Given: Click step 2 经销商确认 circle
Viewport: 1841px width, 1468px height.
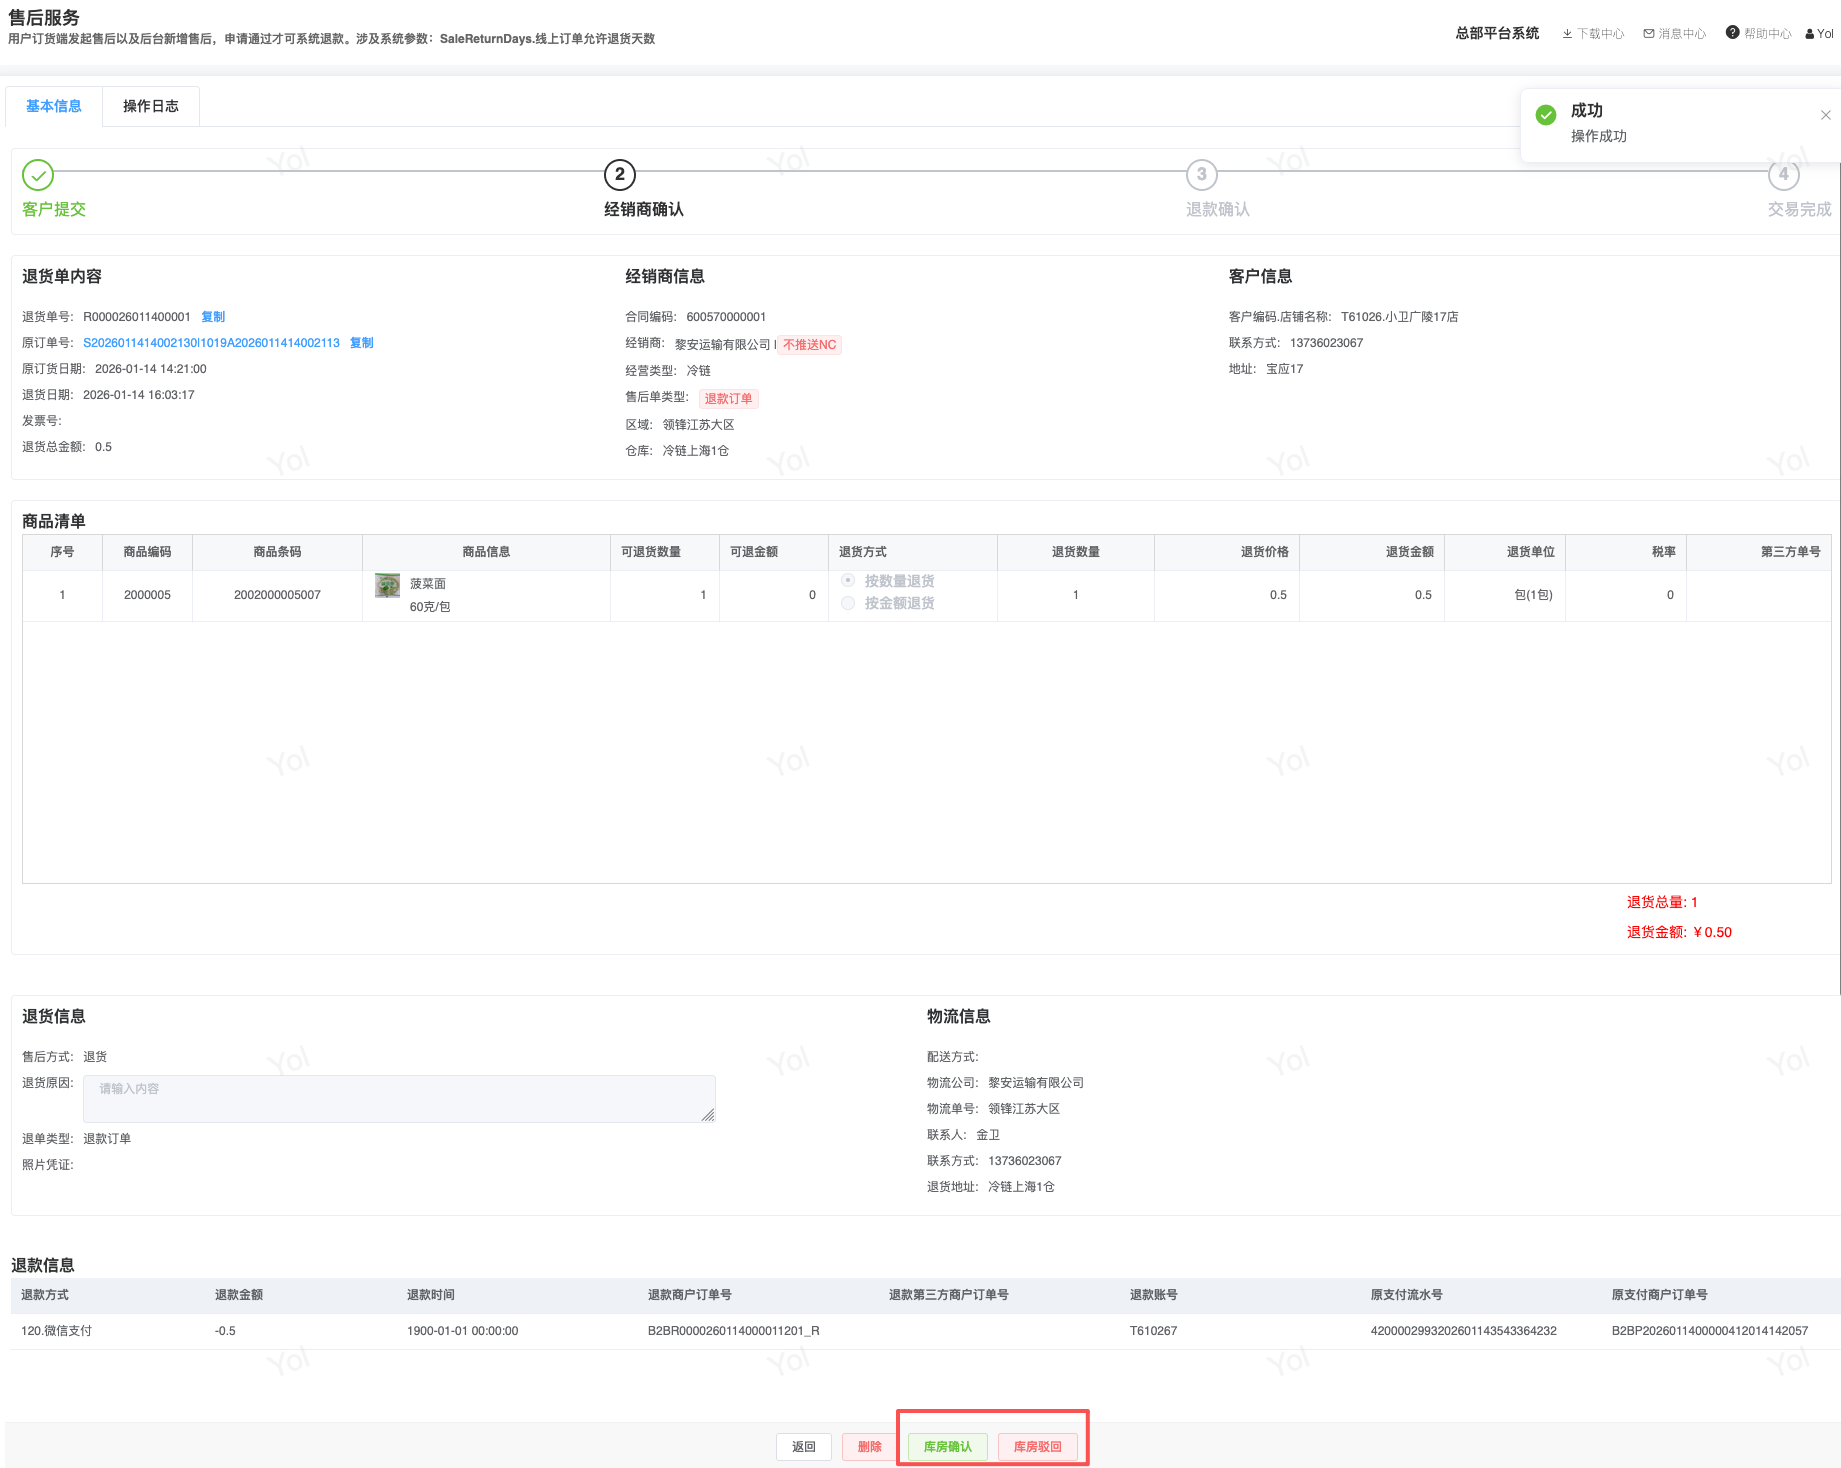Looking at the screenshot, I should tap(620, 175).
